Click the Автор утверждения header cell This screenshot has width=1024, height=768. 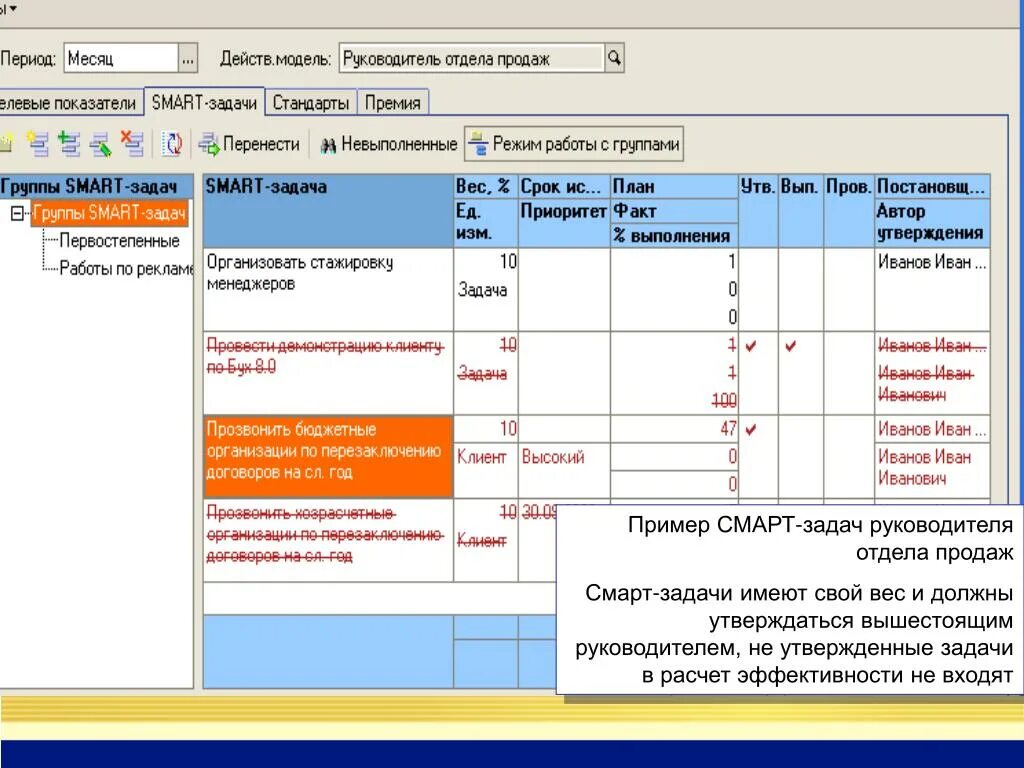click(932, 223)
